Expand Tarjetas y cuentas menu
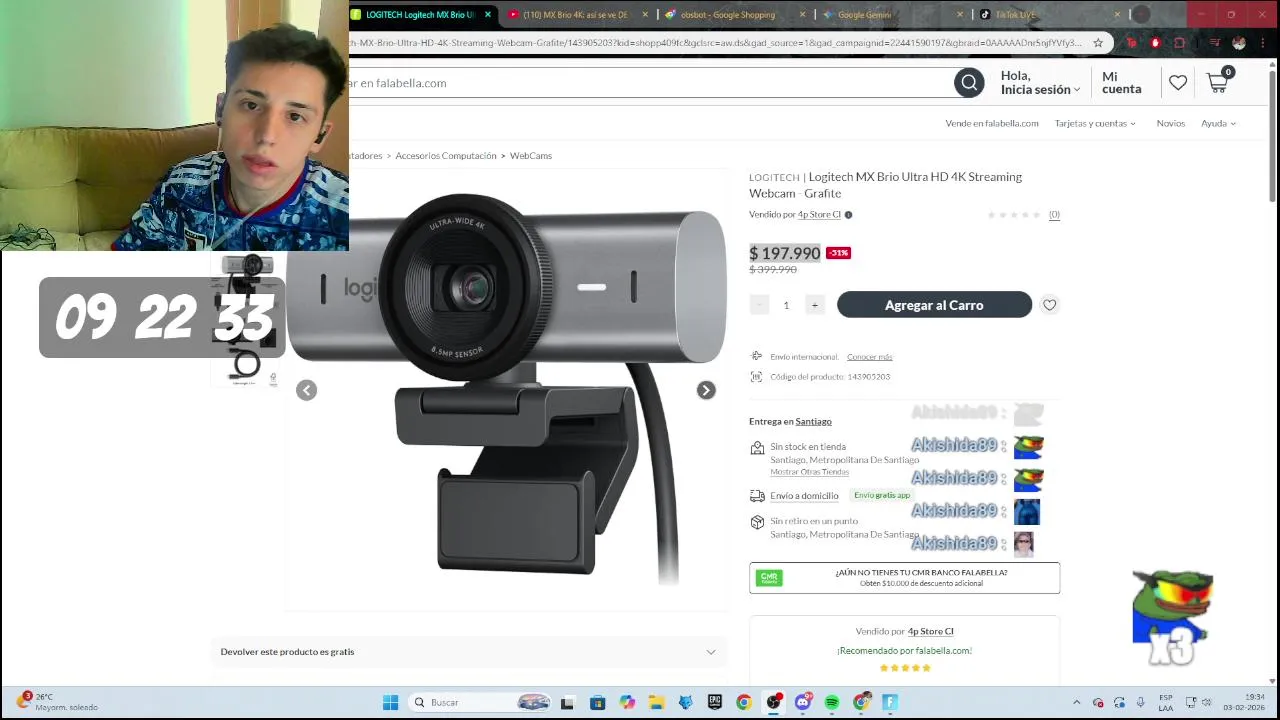This screenshot has height=720, width=1280. pyautogui.click(x=1095, y=123)
